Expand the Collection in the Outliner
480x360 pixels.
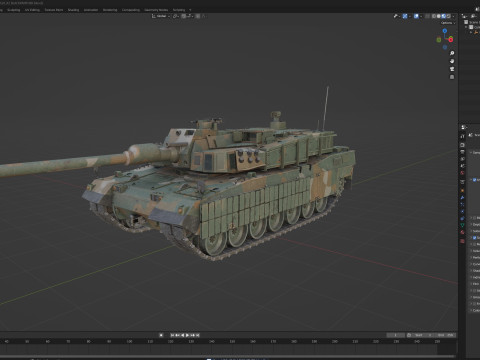point(466,27)
